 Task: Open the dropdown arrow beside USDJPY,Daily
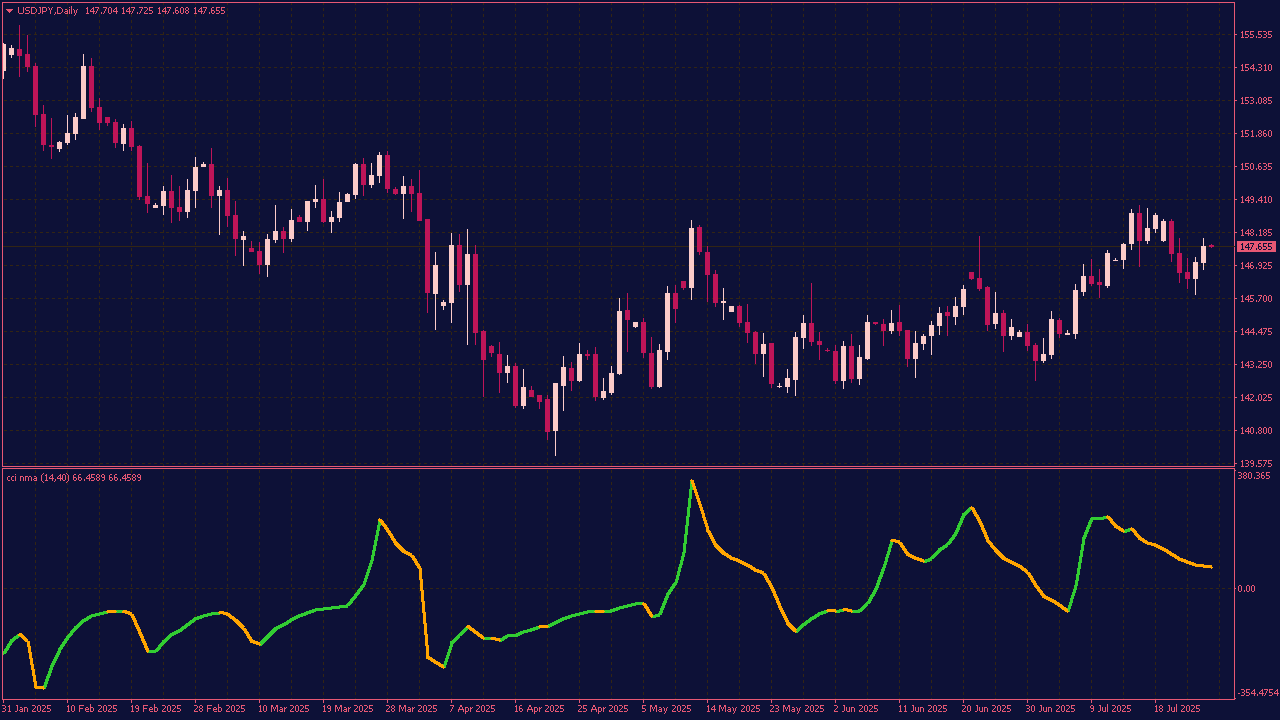[9, 10]
